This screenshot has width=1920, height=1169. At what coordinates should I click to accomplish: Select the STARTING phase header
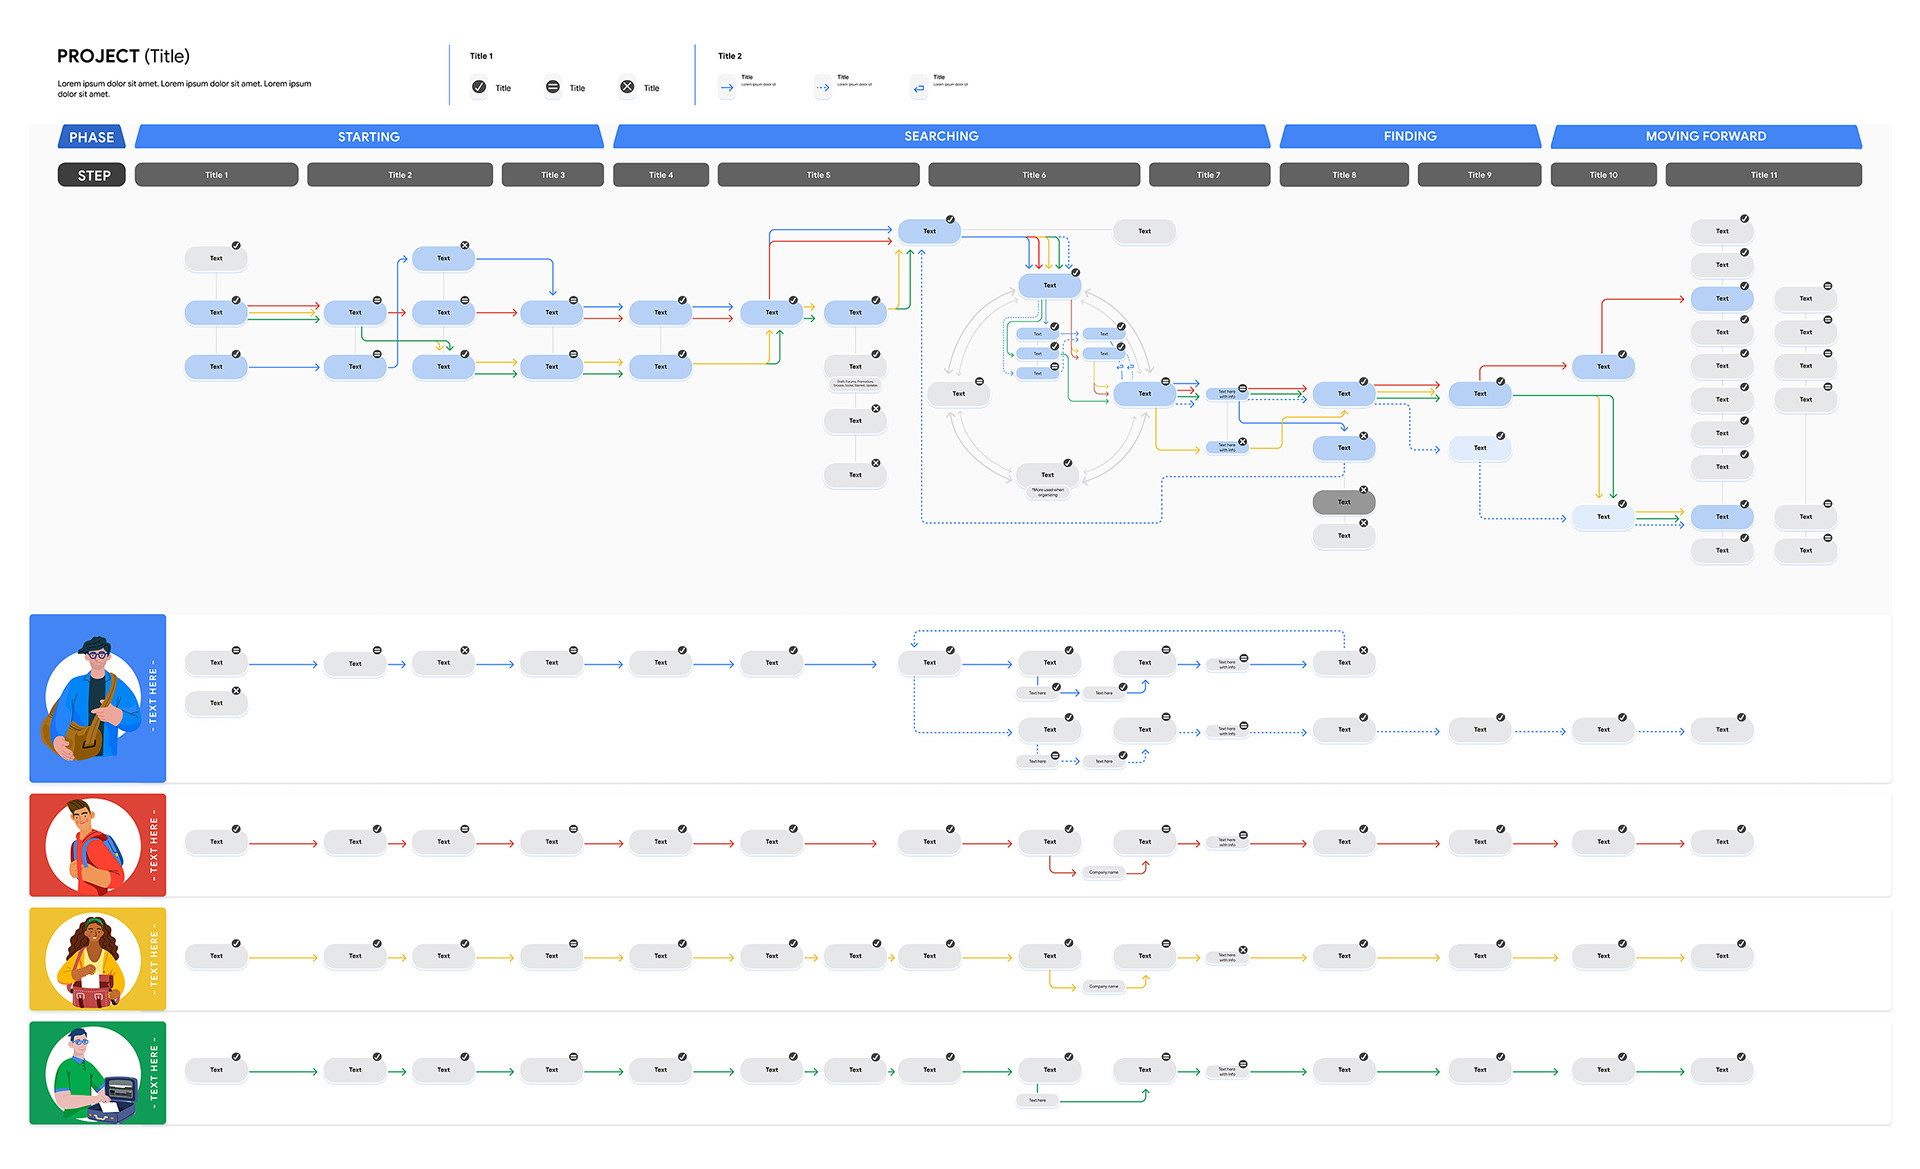pyautogui.click(x=368, y=137)
